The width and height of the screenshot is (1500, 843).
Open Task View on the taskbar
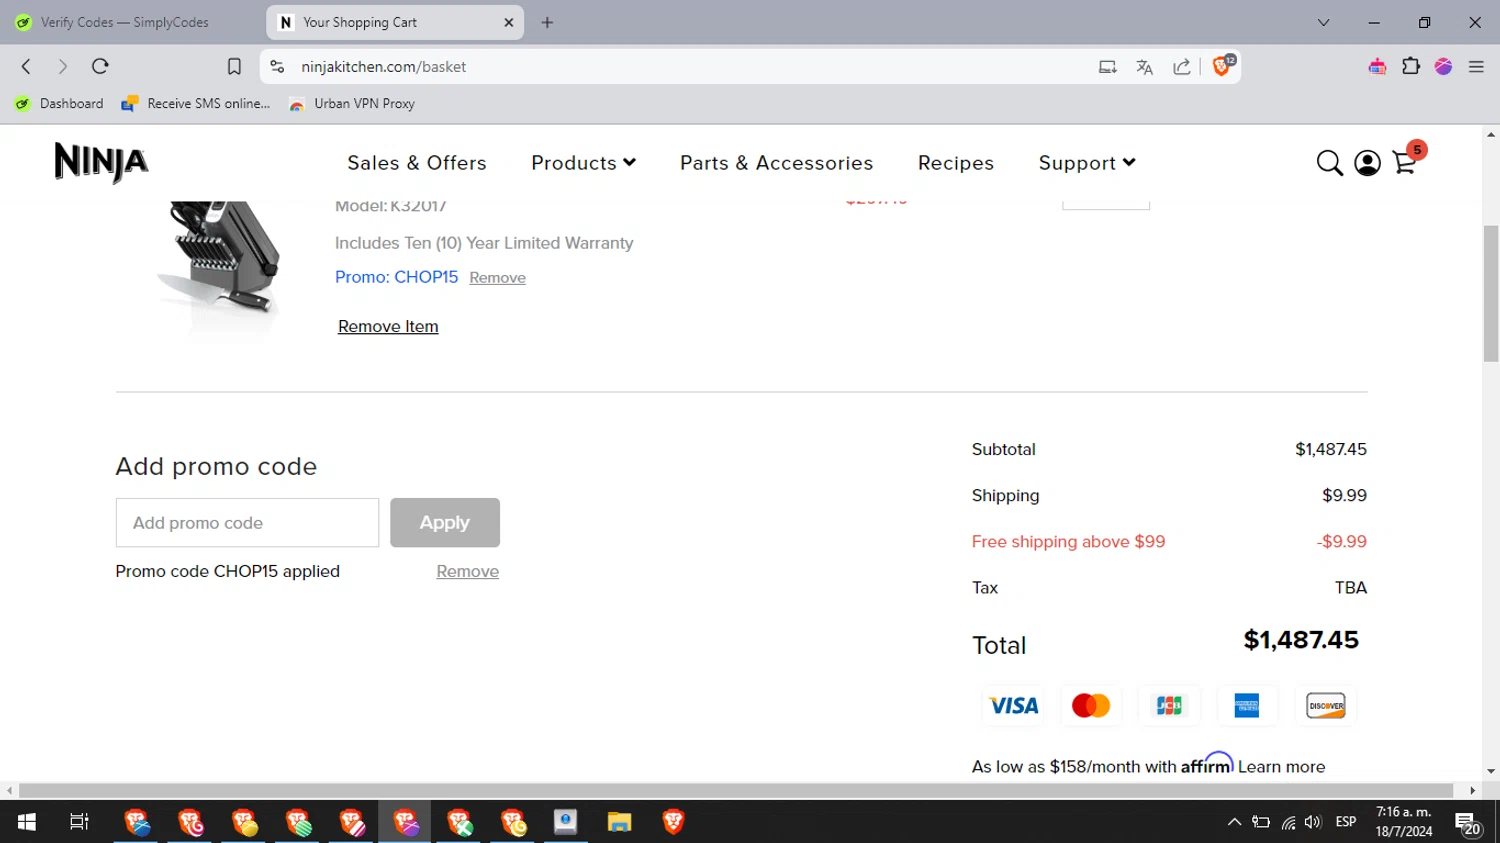(79, 822)
